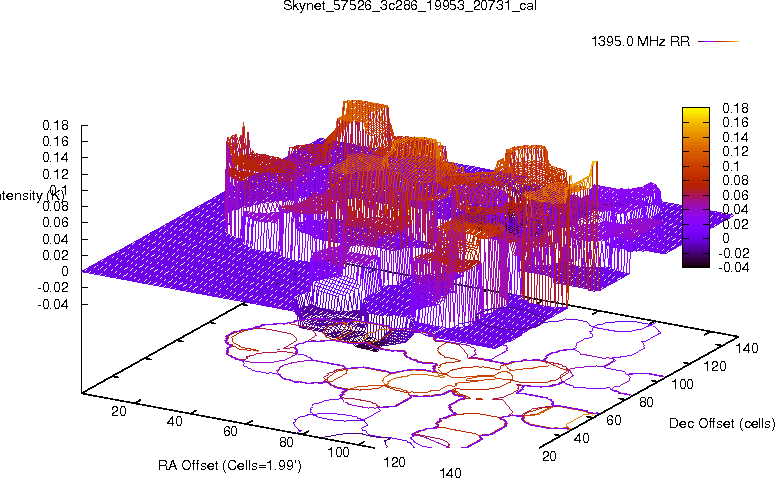This screenshot has width=775, height=478.
Task: Click the plot title Skynet_57526_3c286_19953_20731_cal
Action: click(410, 5)
